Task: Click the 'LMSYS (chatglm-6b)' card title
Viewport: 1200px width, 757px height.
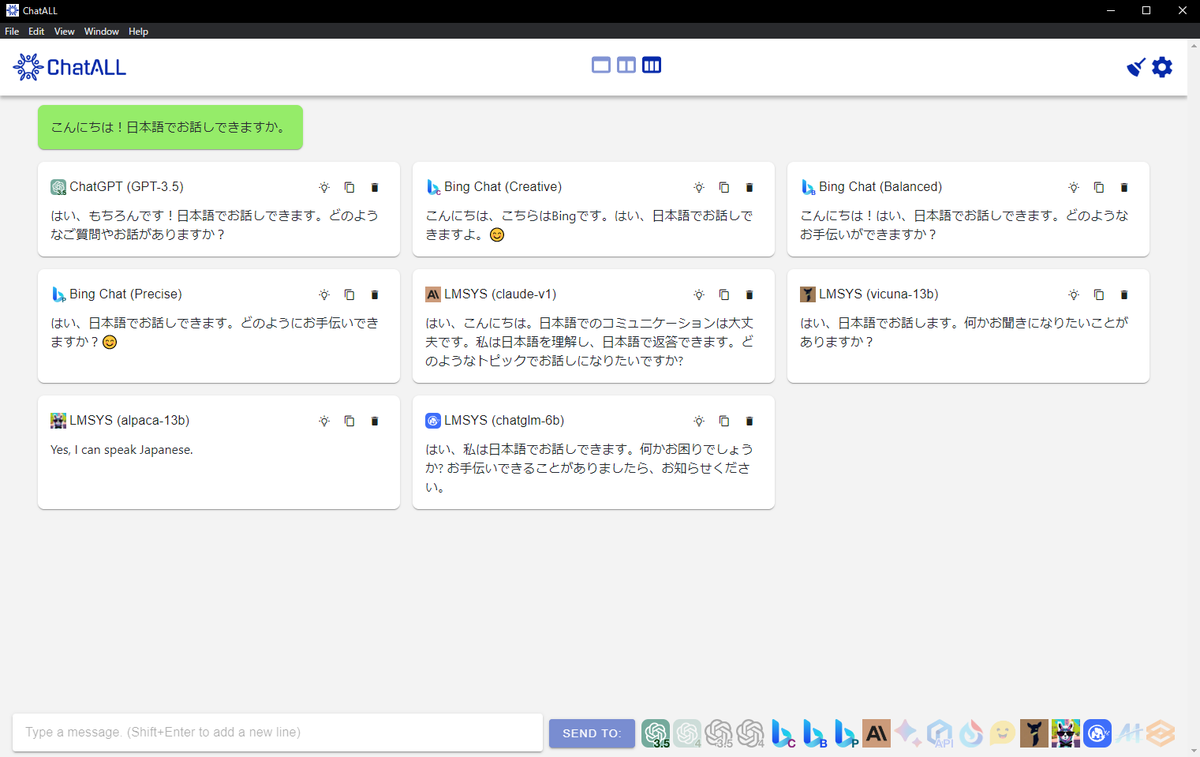Action: pyautogui.click(x=504, y=421)
